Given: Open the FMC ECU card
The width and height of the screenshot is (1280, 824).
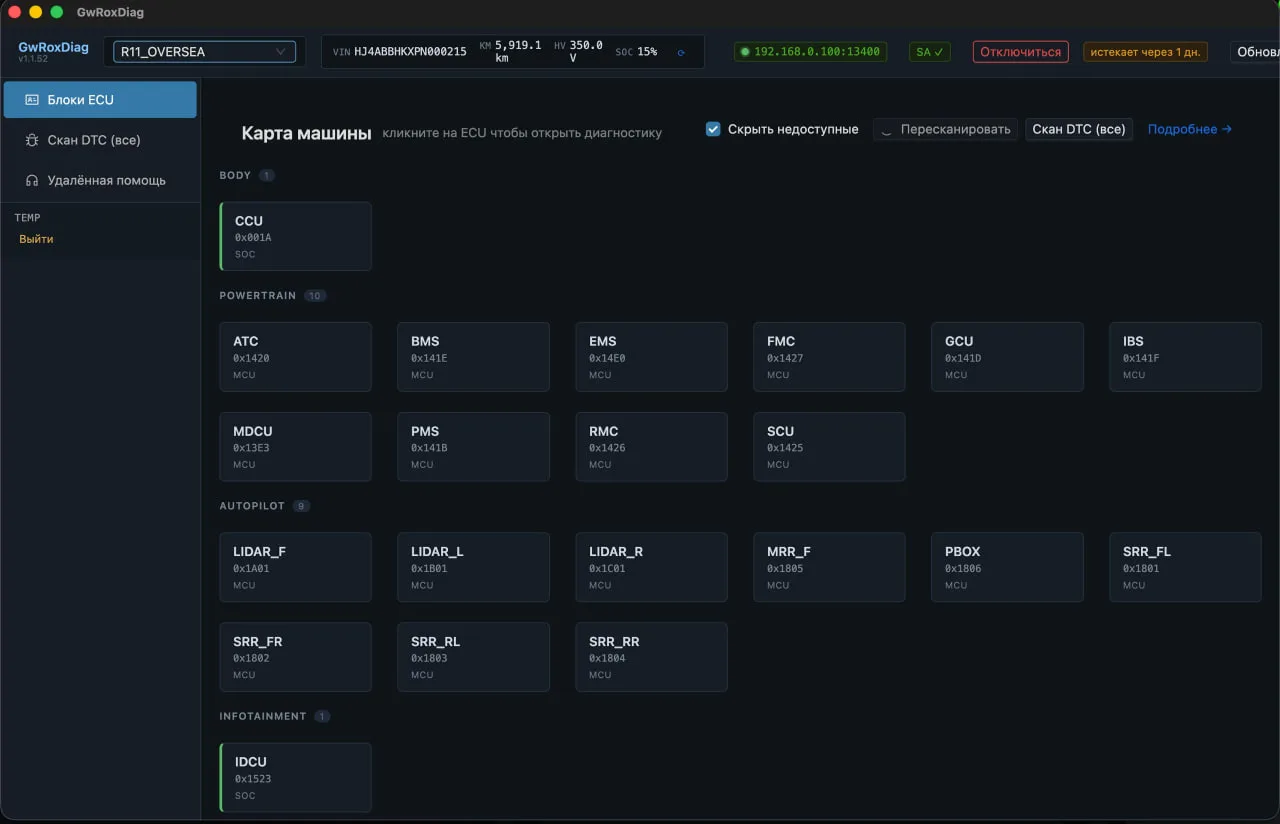Looking at the screenshot, I should 830,357.
